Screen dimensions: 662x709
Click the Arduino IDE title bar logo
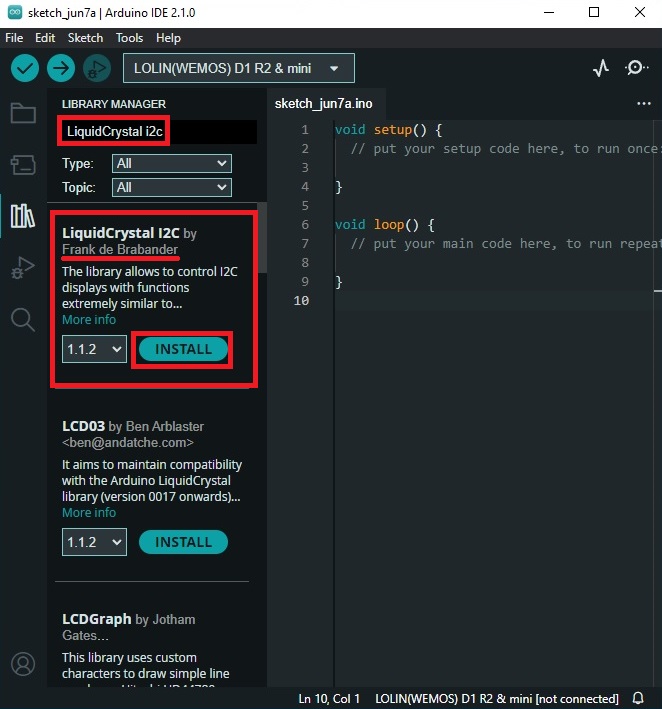point(15,12)
